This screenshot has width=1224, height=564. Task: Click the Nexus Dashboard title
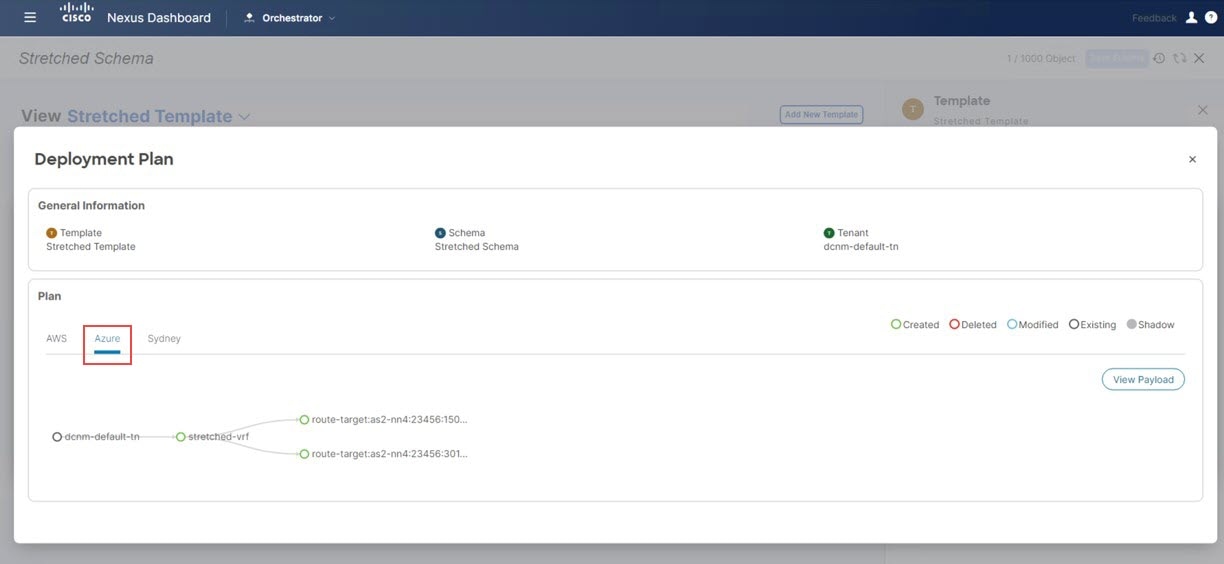click(159, 18)
